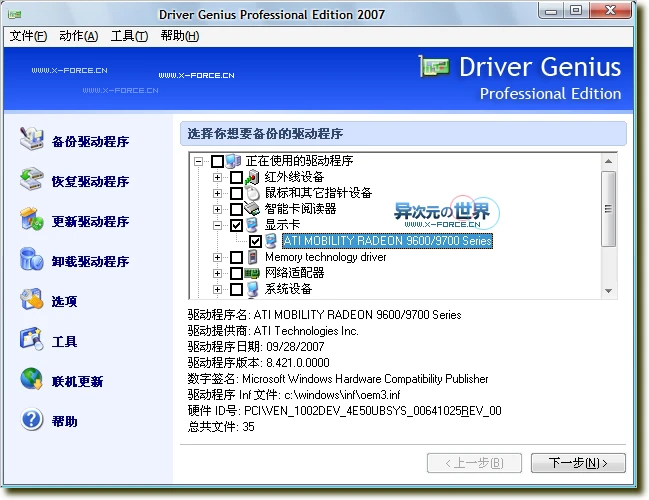Open 备份驱动程序 sidebar link
Image resolution: width=649 pixels, height=500 pixels.
(x=90, y=142)
